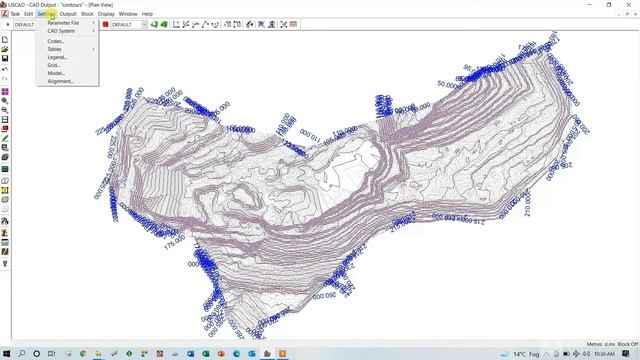Screen dimensions: 640x360
Task: Click the taskbar clock showing 10:30 AM
Action: click(x=604, y=354)
